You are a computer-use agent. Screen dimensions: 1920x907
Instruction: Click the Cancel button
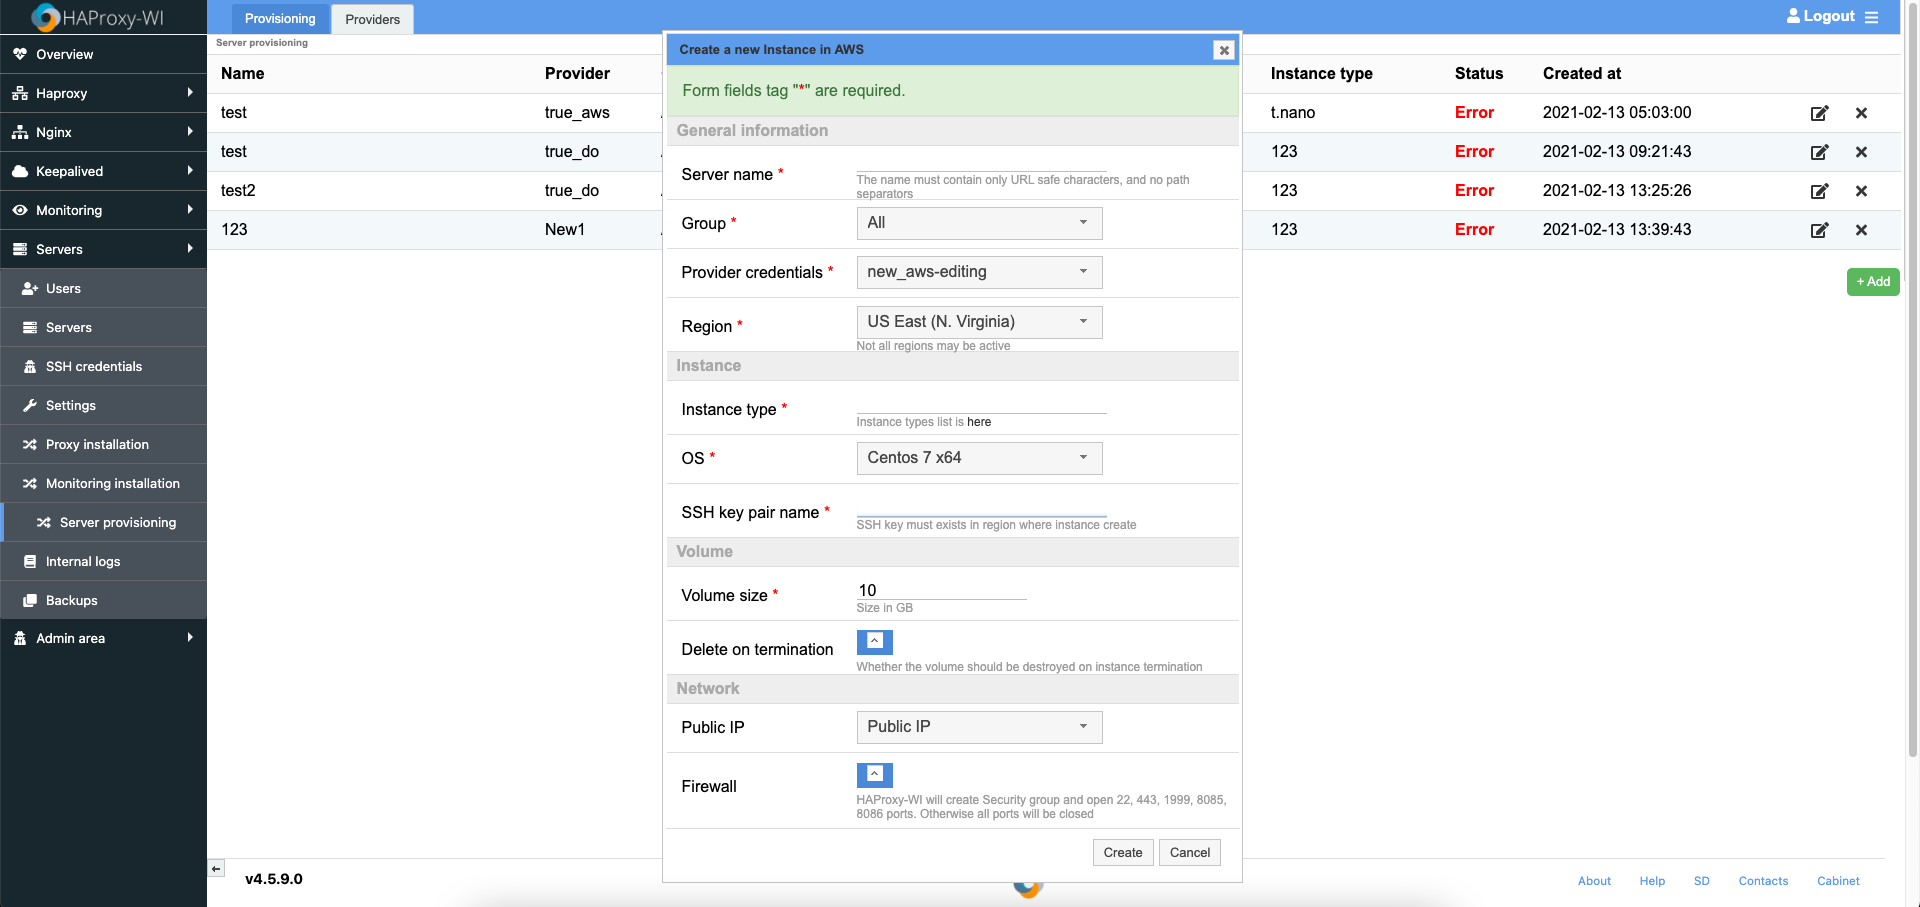(x=1190, y=852)
